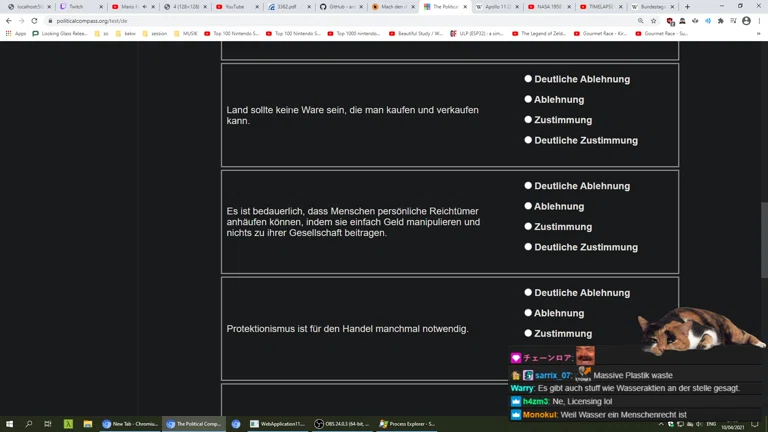Click the ENG language indicator in tray
Image resolution: width=768 pixels, height=432 pixels.
711,424
